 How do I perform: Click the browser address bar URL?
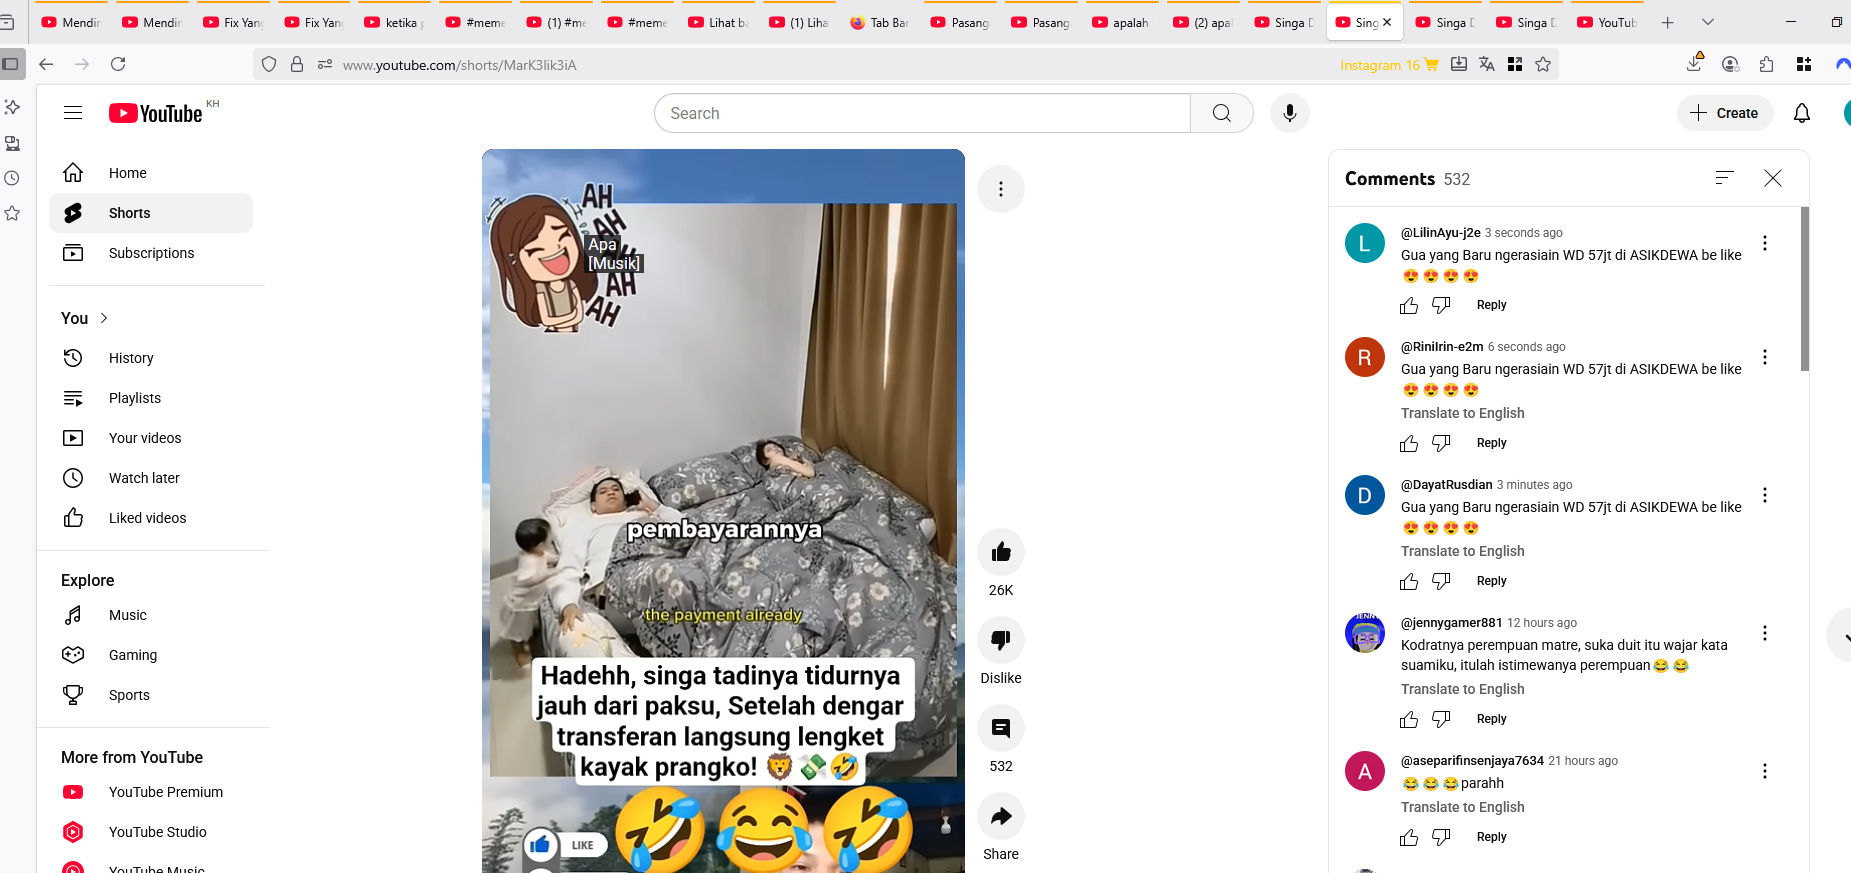coord(460,65)
